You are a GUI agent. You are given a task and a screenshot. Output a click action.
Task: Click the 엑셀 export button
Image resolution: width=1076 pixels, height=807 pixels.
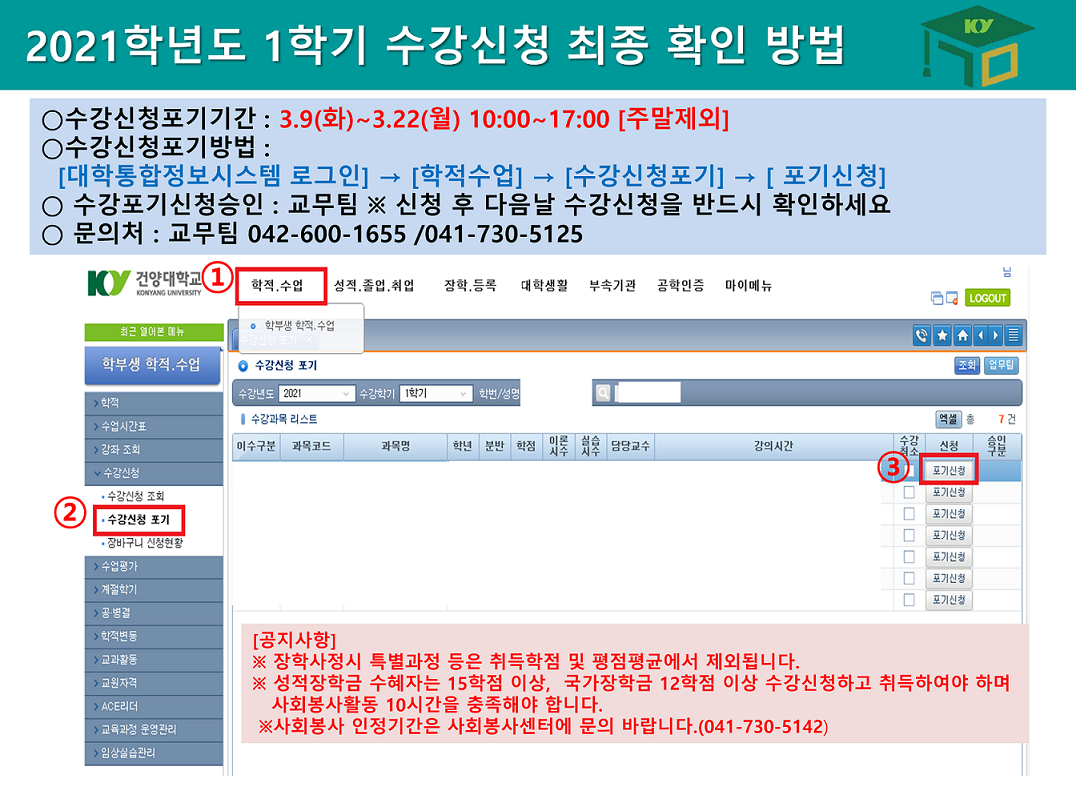tap(946, 419)
